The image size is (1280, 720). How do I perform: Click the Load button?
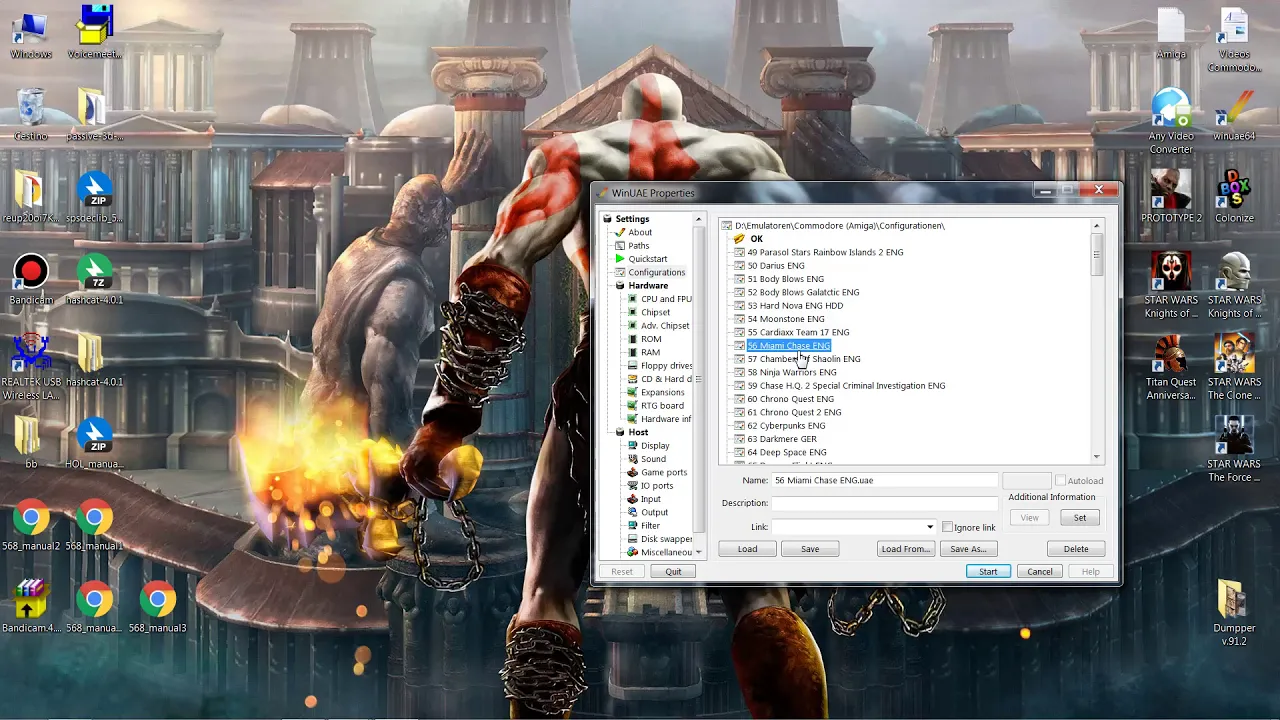click(747, 549)
